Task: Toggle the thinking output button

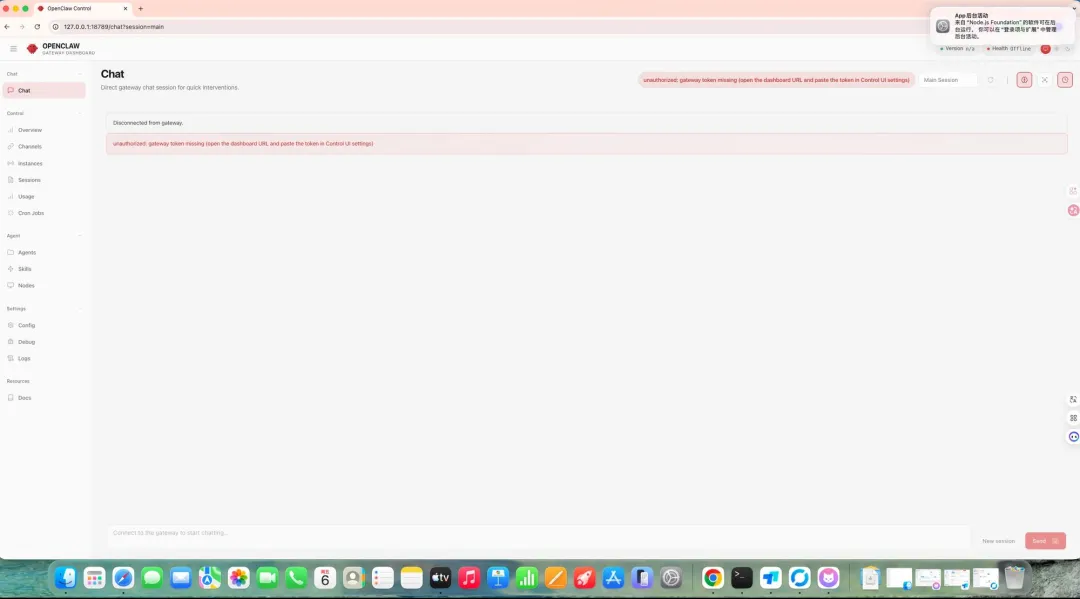Action: pos(1024,80)
